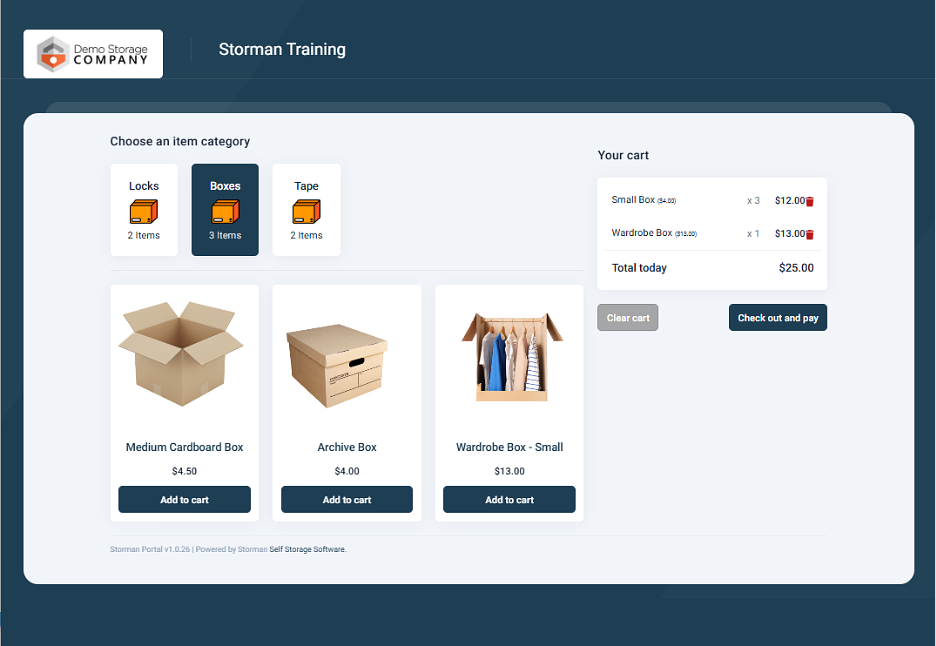936x646 pixels.
Task: Add Wardrobe Box - Small to cart
Action: pos(509,500)
